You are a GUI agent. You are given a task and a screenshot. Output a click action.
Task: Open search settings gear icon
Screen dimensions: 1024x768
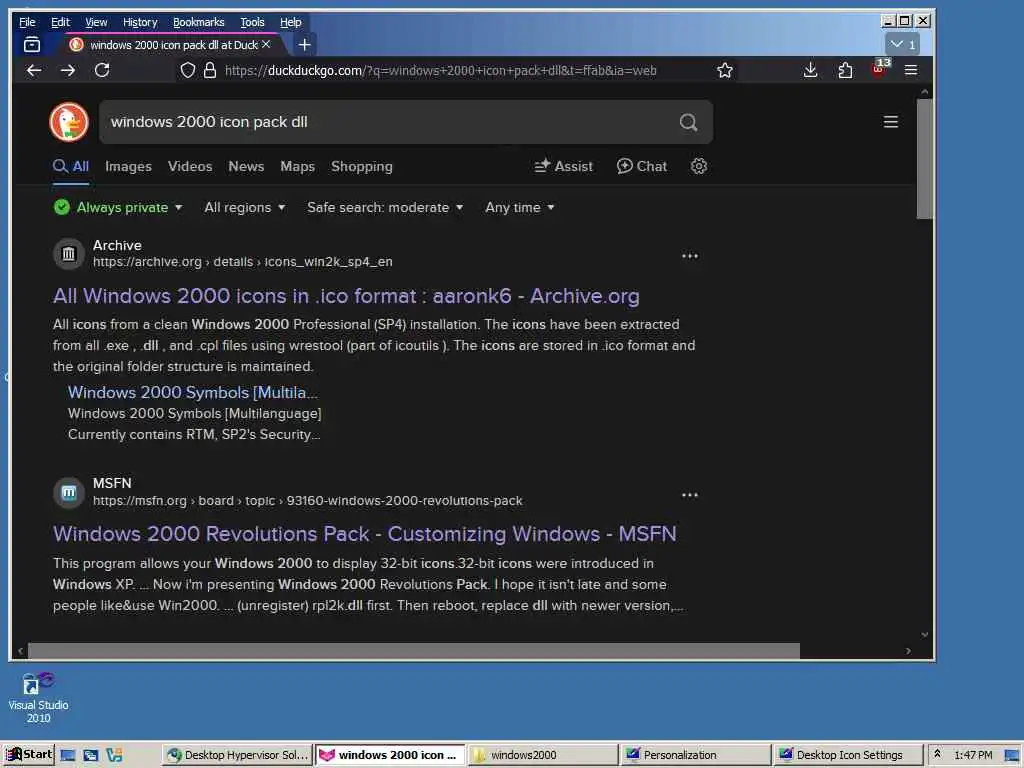[x=699, y=167]
